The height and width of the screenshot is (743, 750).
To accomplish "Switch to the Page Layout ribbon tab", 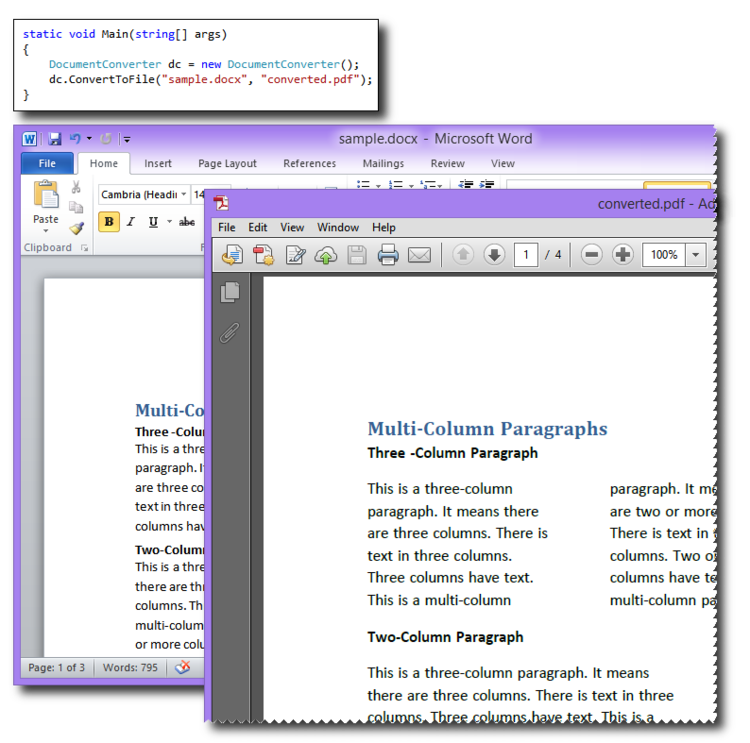I will click(227, 163).
